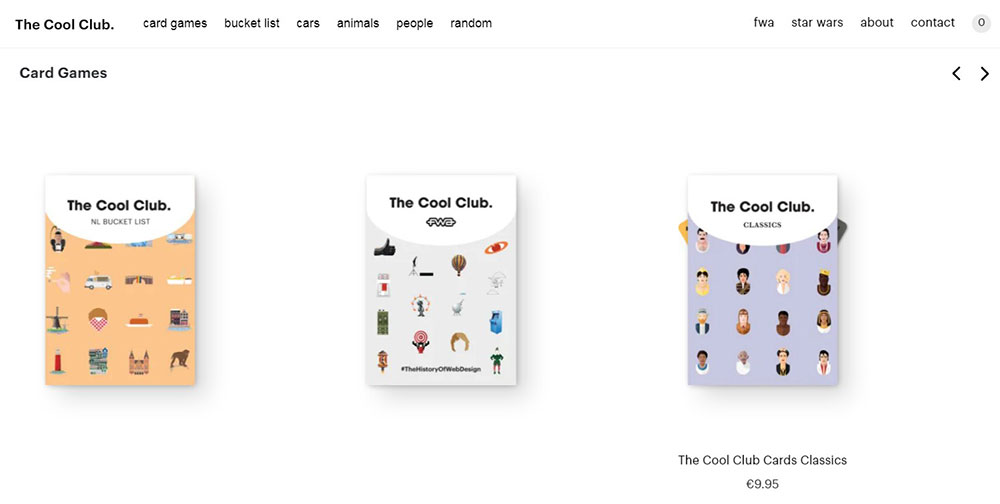Open the NL Bucket List card deck

click(120, 280)
